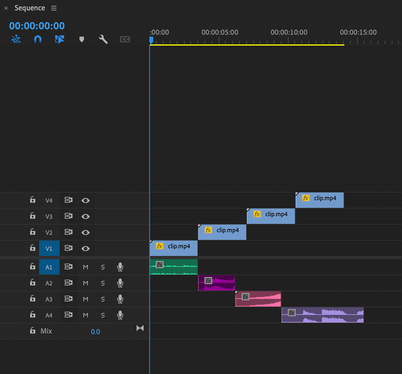Click the Add Marker icon
This screenshot has height=374, width=402.
click(x=81, y=39)
